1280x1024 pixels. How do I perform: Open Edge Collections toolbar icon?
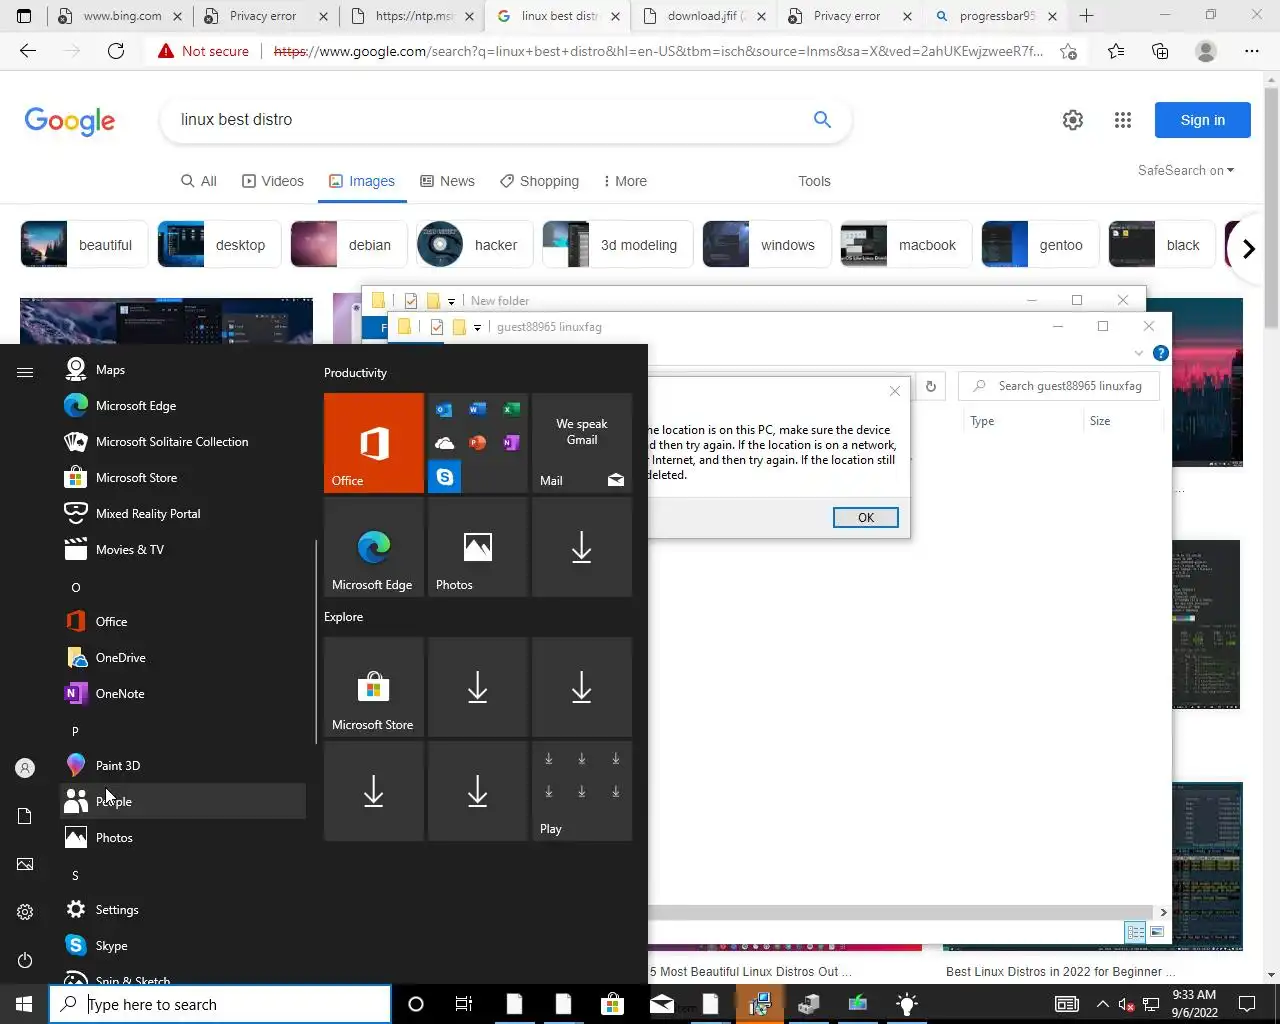click(1160, 51)
